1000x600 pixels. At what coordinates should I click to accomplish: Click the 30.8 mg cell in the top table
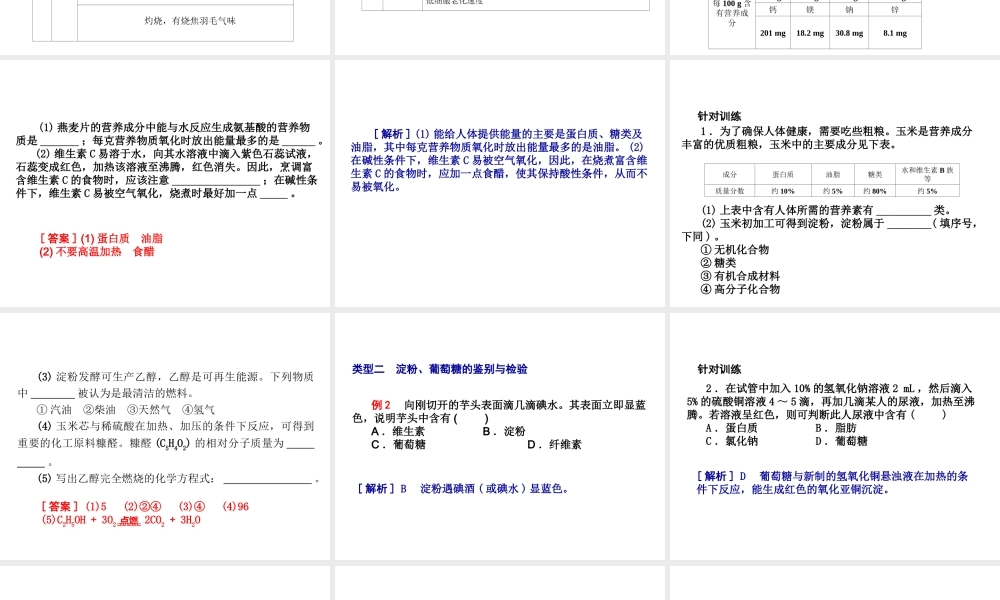[x=849, y=33]
